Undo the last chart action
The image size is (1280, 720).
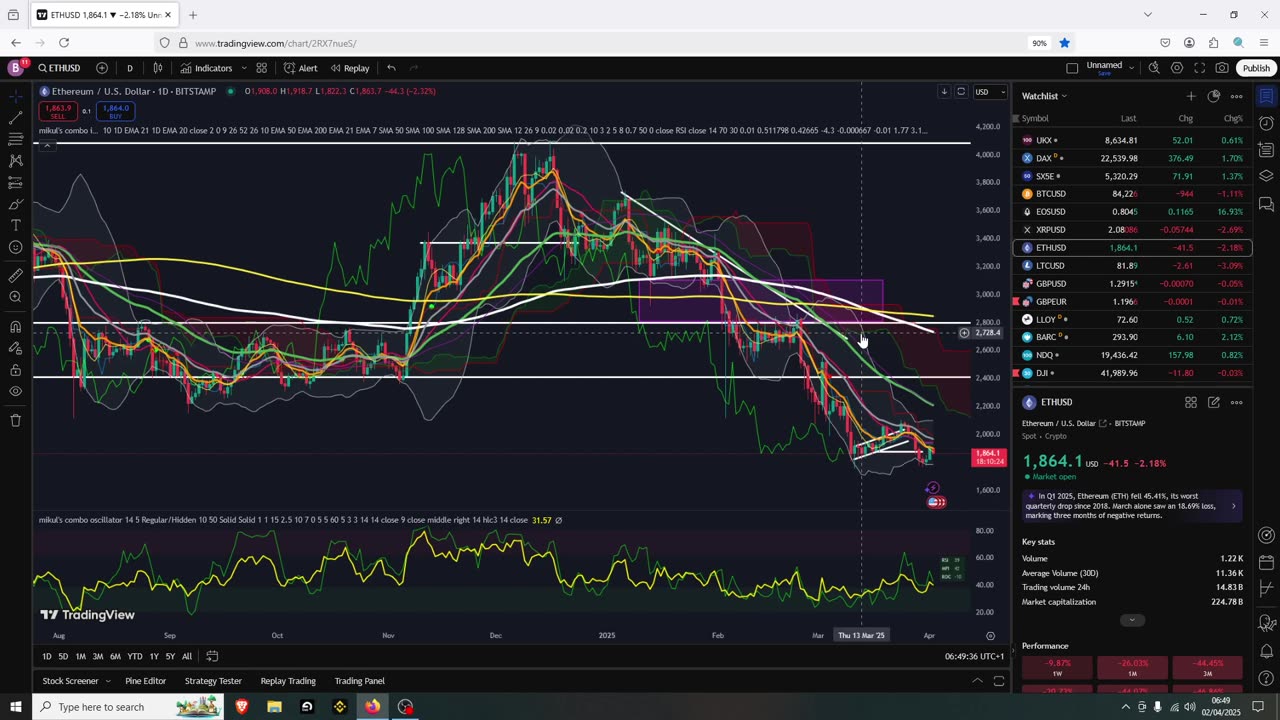pyautogui.click(x=391, y=68)
